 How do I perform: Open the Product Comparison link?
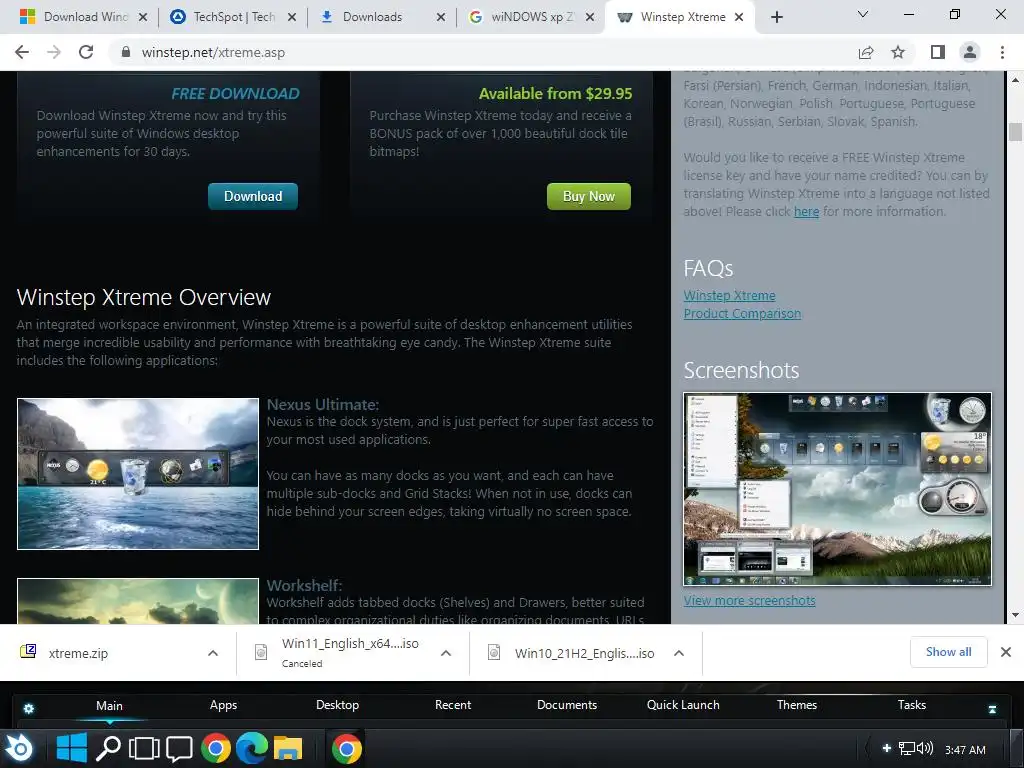pyautogui.click(x=742, y=313)
